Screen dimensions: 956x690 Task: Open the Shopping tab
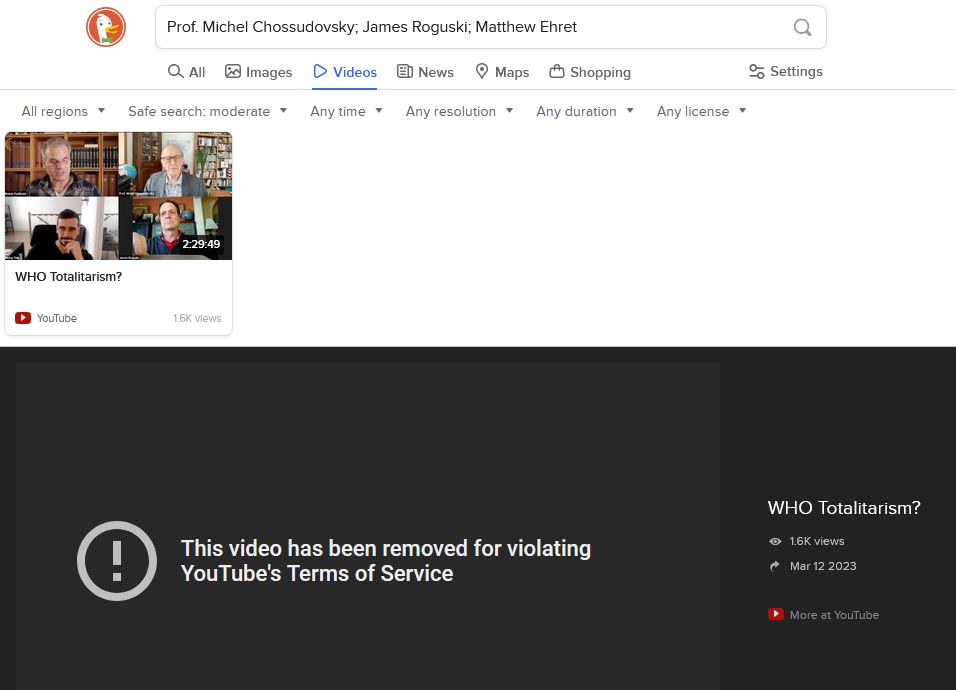pos(590,72)
